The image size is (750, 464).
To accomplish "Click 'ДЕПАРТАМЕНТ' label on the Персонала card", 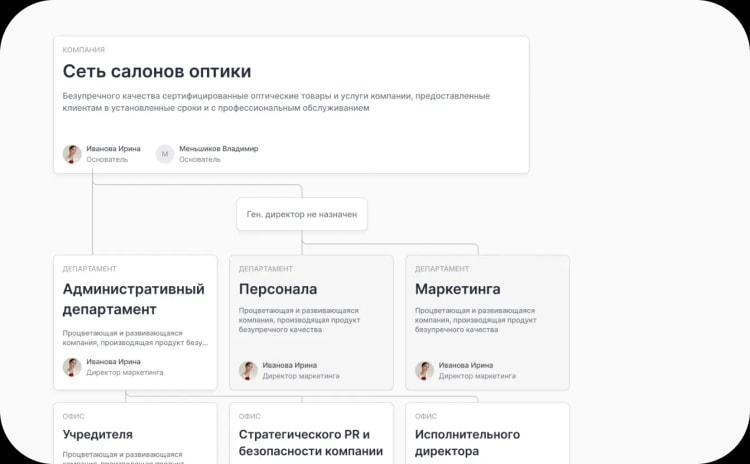I will 265,269.
